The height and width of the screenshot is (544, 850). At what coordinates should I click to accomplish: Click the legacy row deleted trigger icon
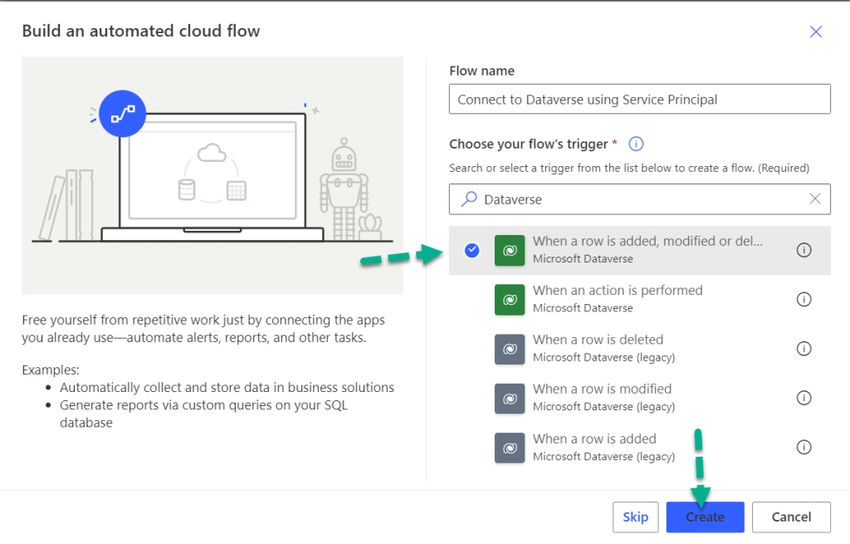pos(509,348)
